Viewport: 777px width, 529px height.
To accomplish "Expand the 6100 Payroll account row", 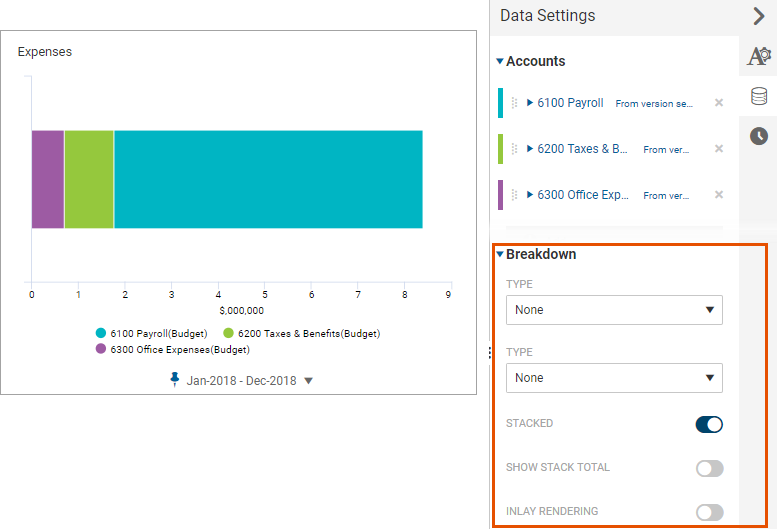I will tap(530, 103).
